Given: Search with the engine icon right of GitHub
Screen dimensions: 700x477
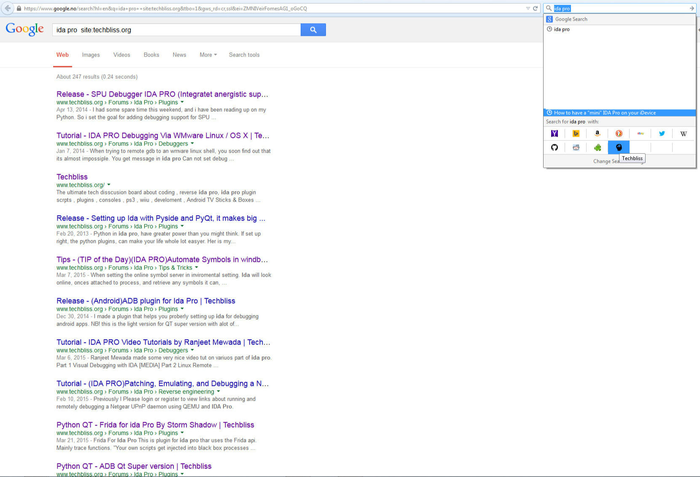Looking at the screenshot, I should [x=576, y=147].
